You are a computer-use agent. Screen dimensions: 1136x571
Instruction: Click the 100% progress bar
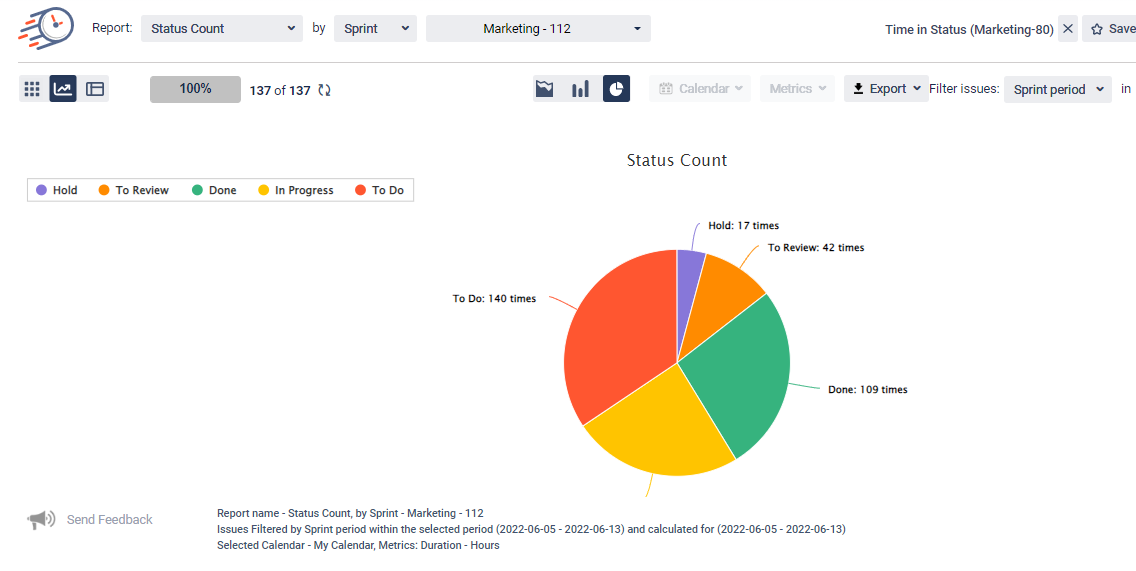tap(196, 89)
